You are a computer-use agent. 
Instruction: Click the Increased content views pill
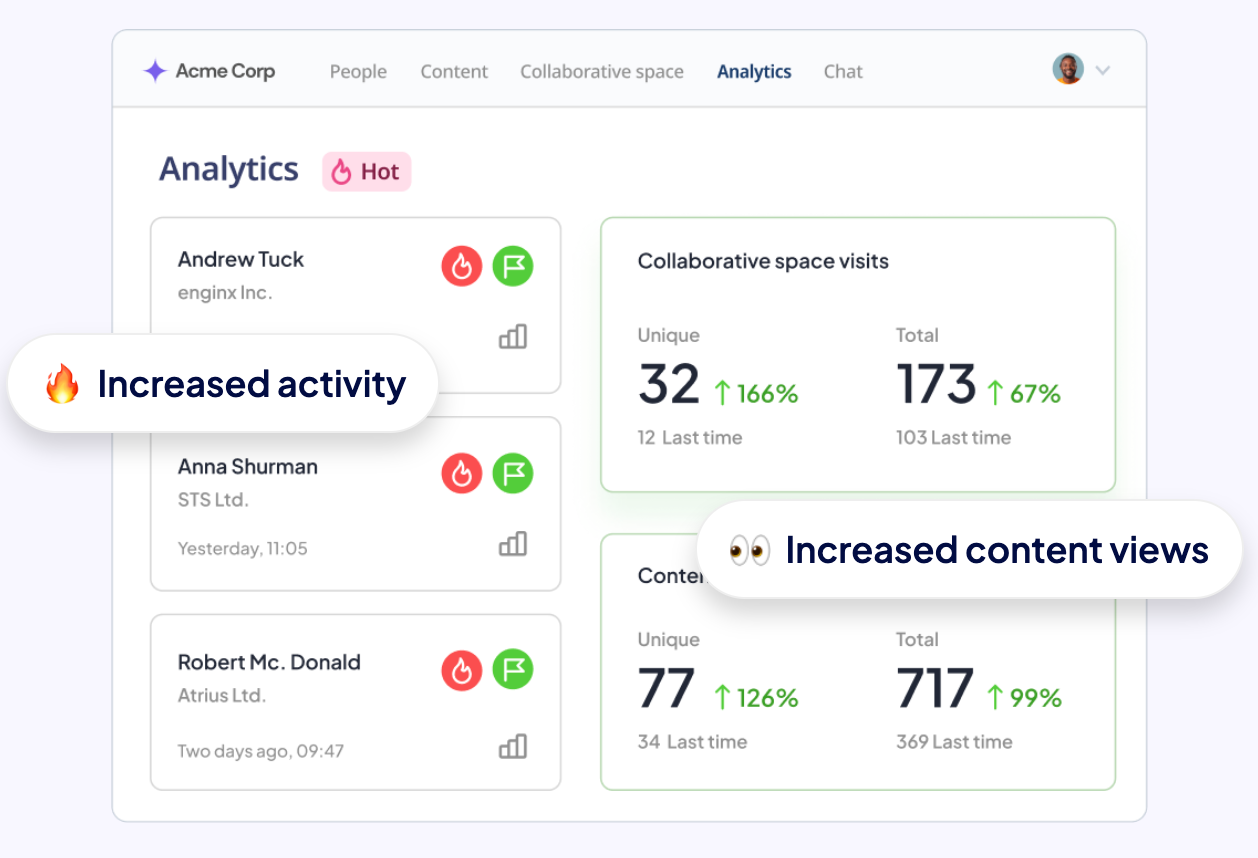[x=969, y=550]
